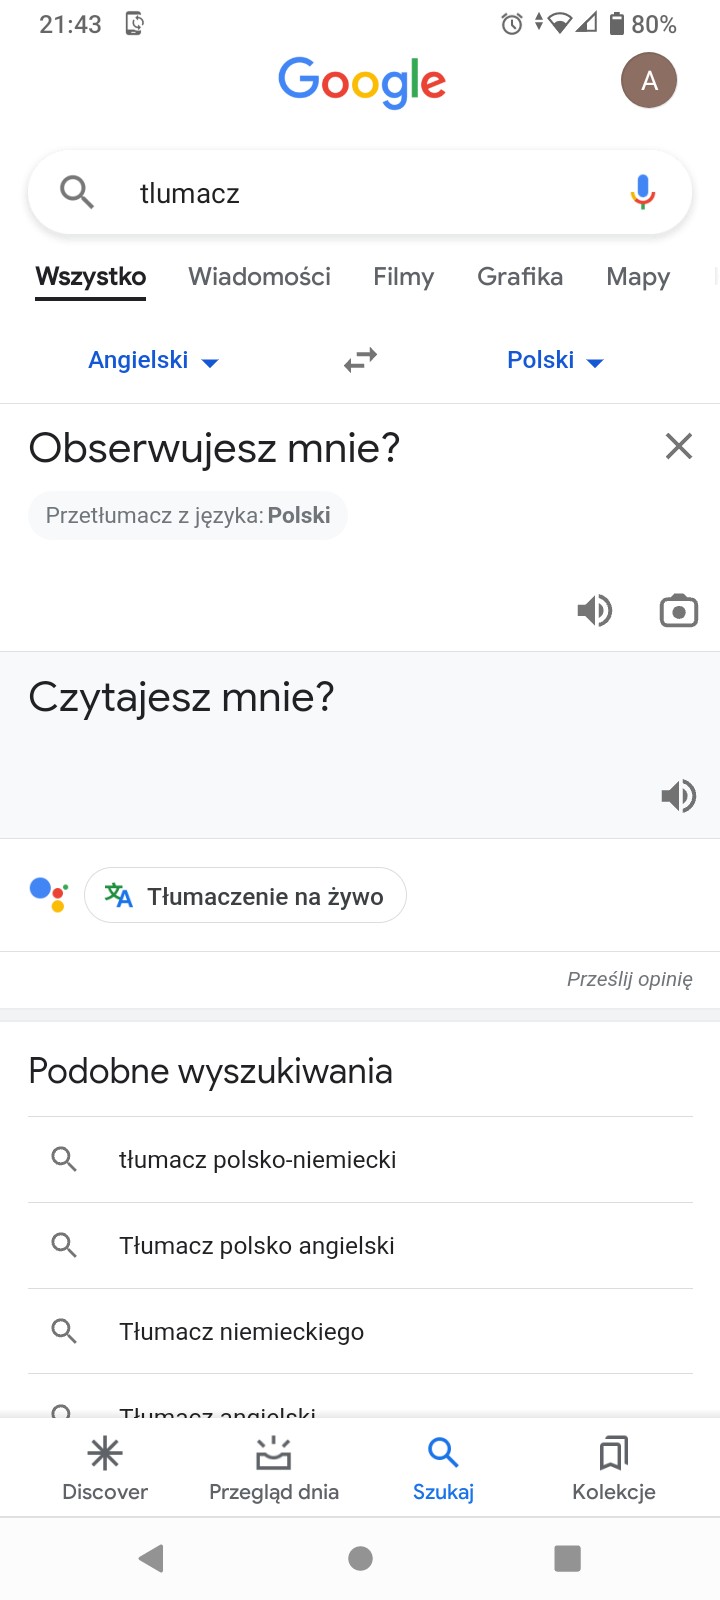Expand Polski target language dropdown
The height and width of the screenshot is (1600, 720).
click(555, 360)
